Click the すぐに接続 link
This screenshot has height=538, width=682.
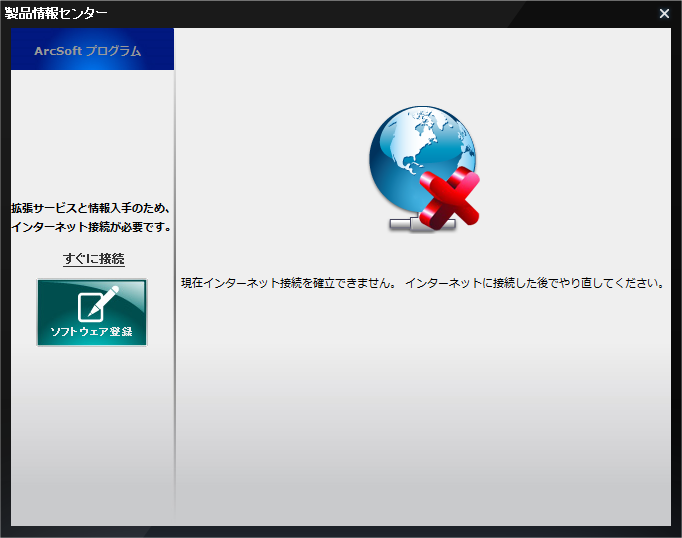pyautogui.click(x=94, y=259)
